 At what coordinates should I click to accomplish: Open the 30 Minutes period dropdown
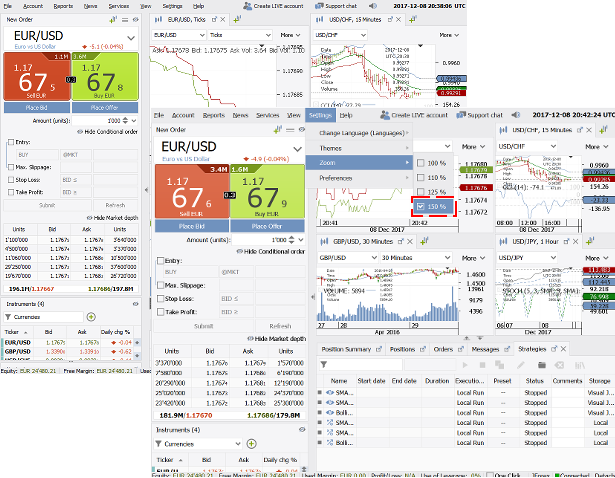(416, 258)
